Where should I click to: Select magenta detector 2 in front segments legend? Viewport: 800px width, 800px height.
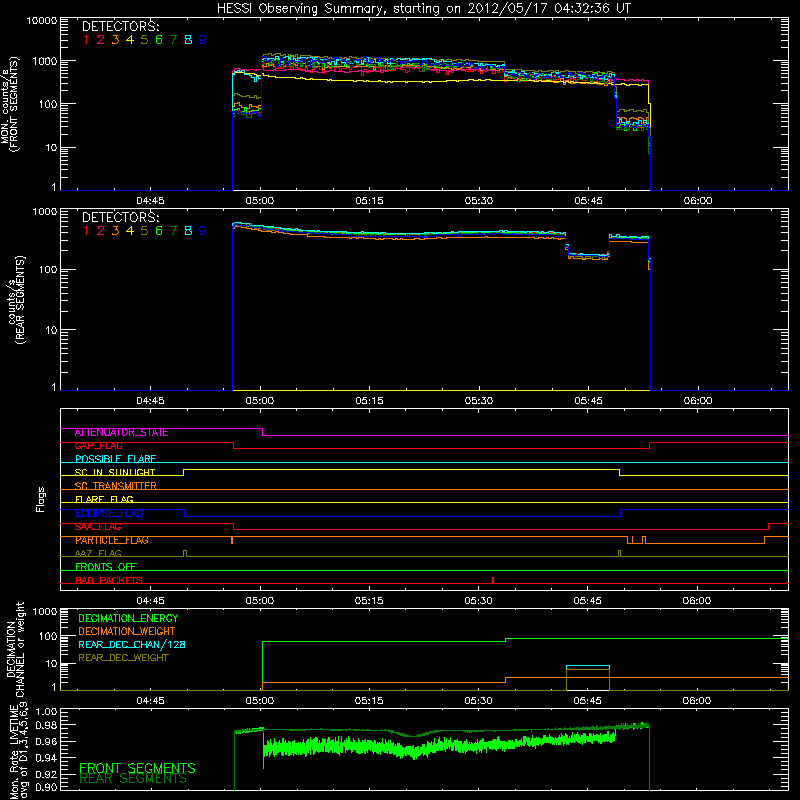tap(101, 40)
